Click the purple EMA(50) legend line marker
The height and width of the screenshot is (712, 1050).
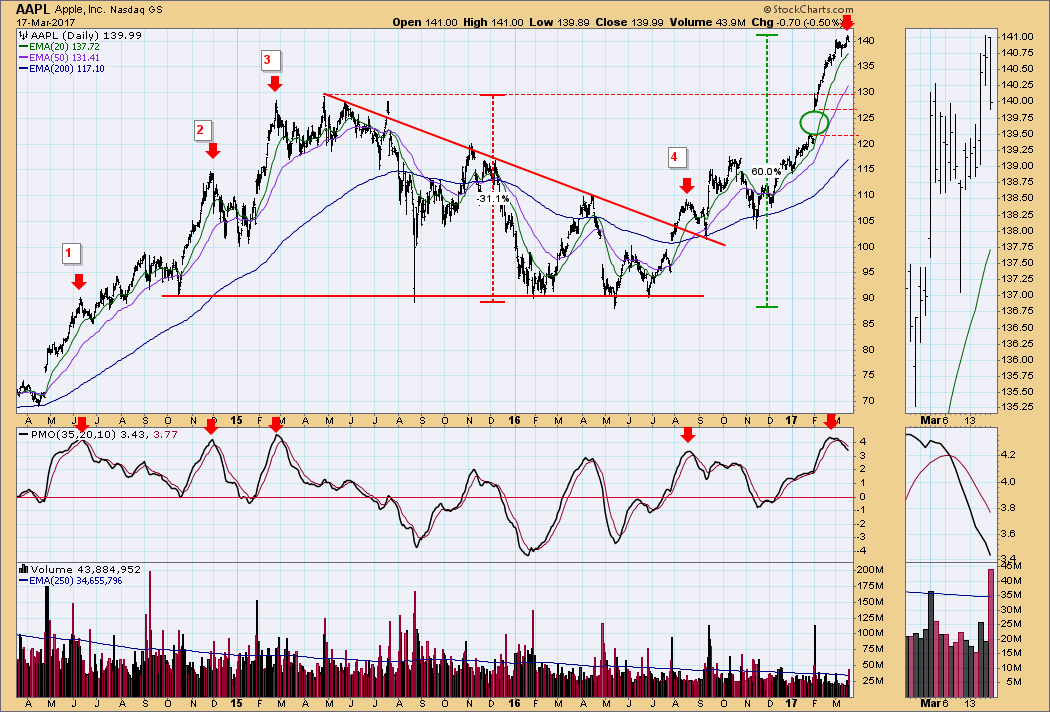pos(23,58)
